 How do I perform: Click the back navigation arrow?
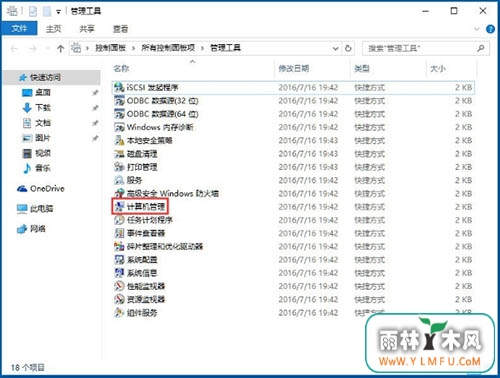click(14, 49)
